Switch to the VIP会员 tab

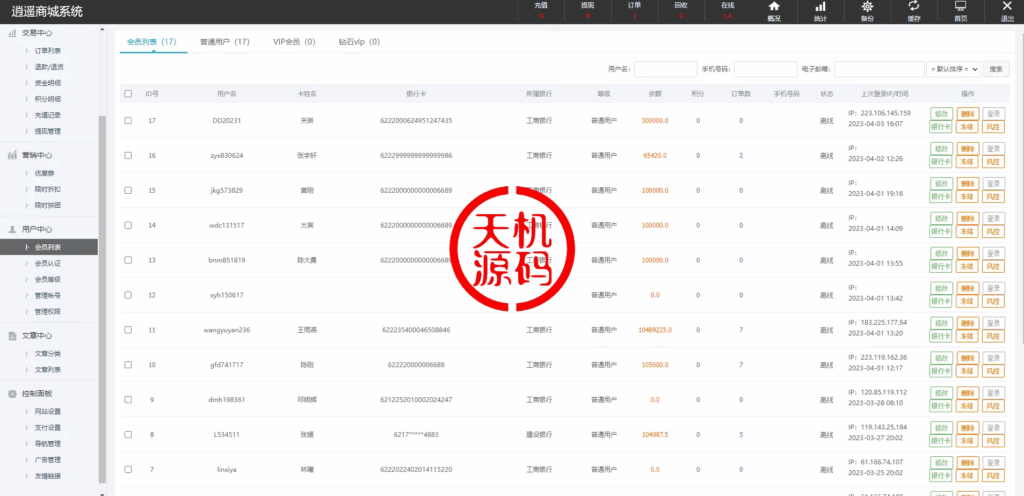pos(293,42)
